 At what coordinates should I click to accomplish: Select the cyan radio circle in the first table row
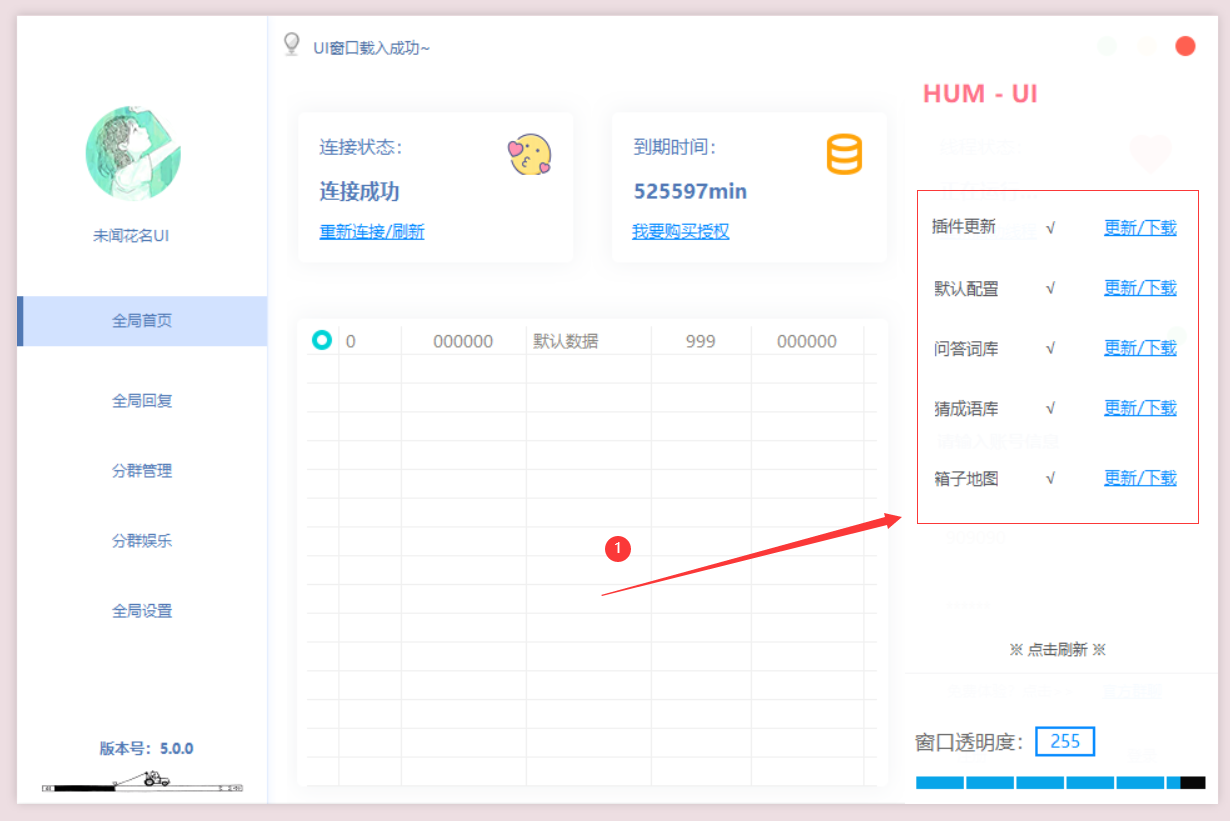click(321, 340)
